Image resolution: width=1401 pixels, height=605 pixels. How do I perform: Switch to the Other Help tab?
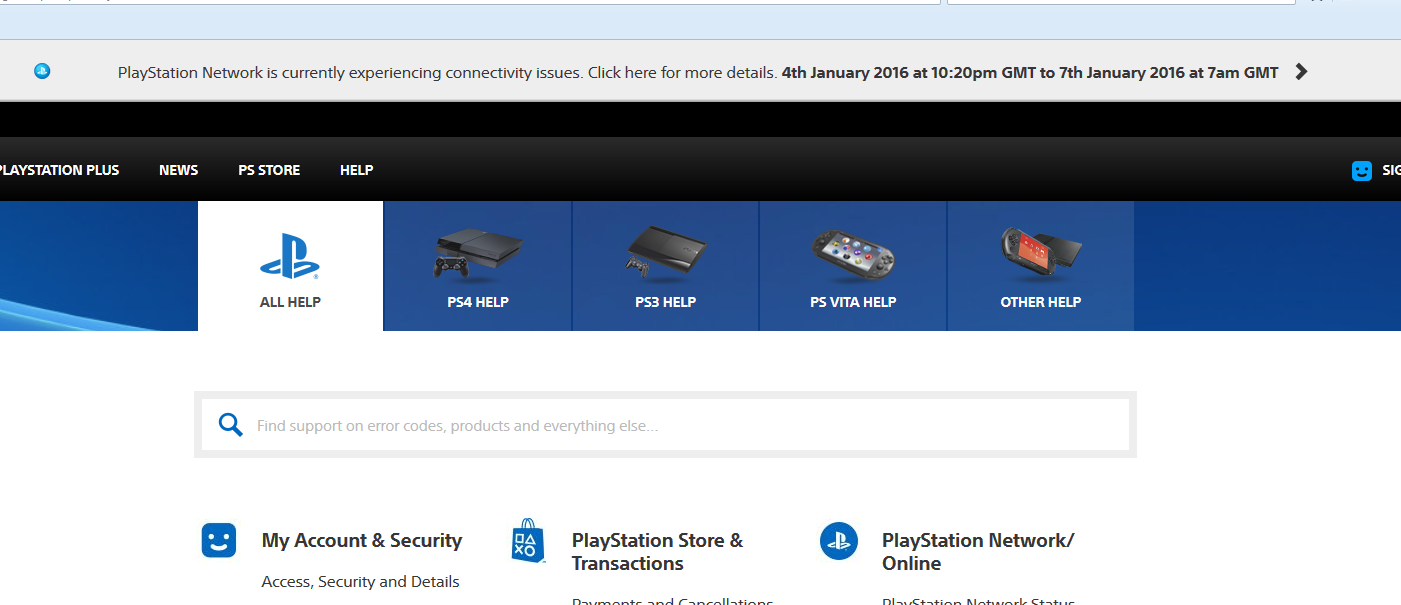(x=1041, y=266)
